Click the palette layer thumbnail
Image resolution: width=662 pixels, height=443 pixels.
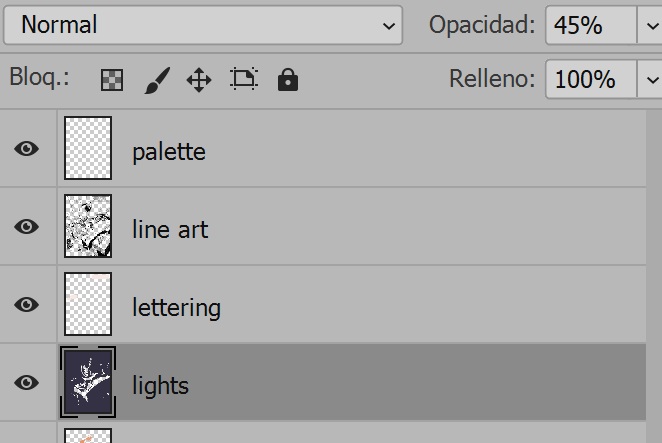pyautogui.click(x=88, y=149)
